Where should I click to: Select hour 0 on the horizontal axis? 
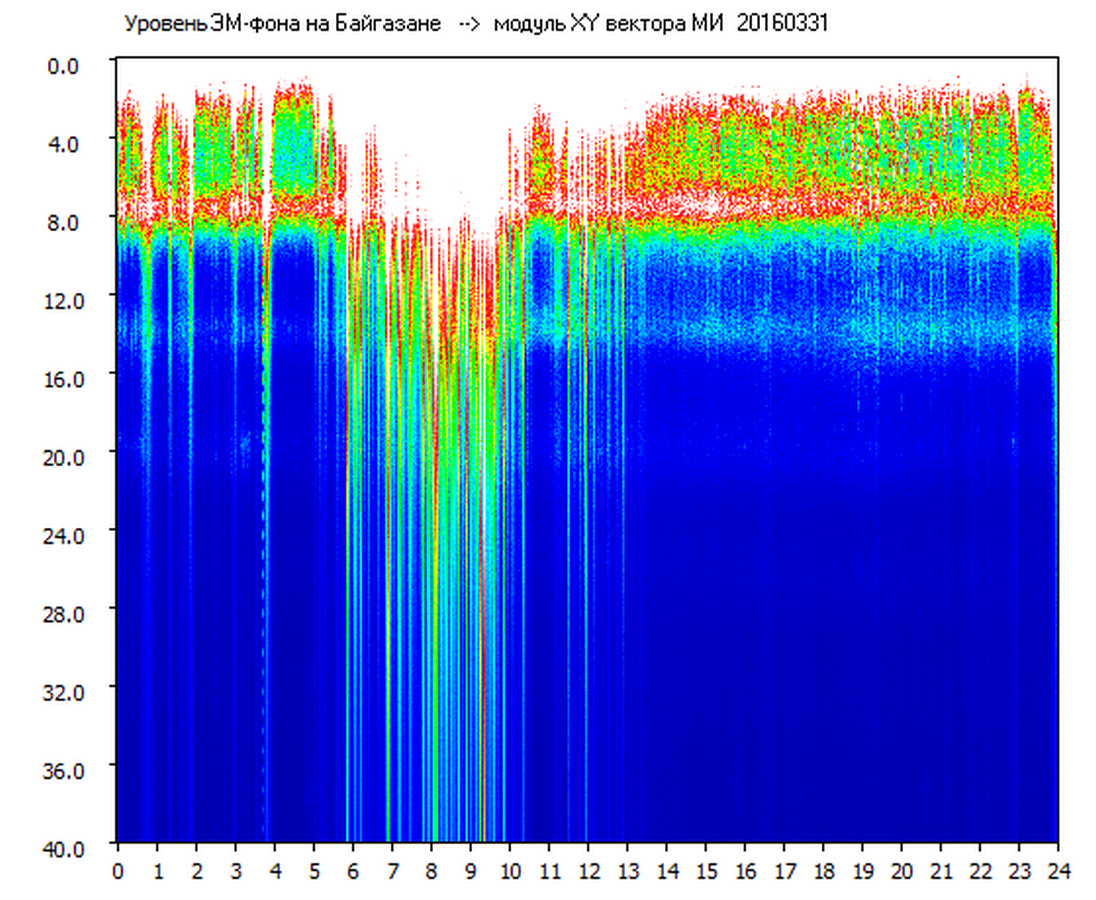(x=118, y=871)
